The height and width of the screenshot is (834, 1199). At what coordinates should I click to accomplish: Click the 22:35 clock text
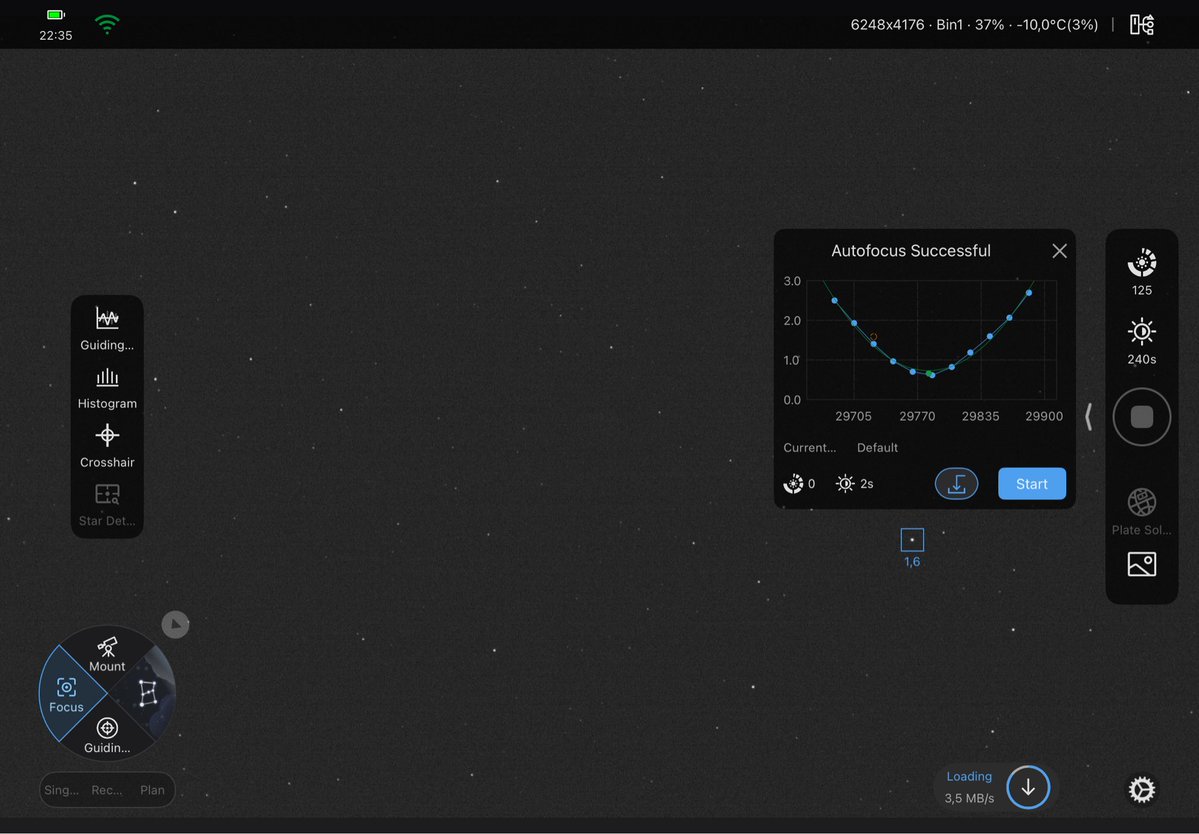point(56,35)
